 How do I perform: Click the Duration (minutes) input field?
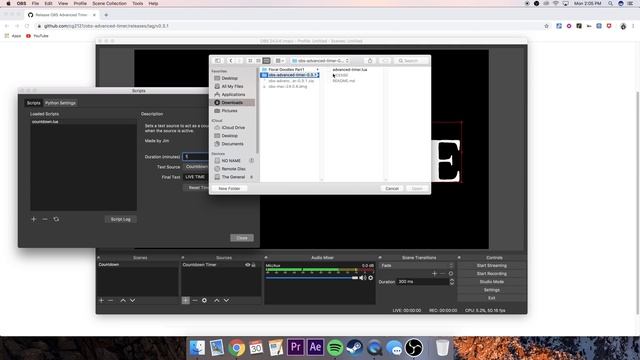197,157
